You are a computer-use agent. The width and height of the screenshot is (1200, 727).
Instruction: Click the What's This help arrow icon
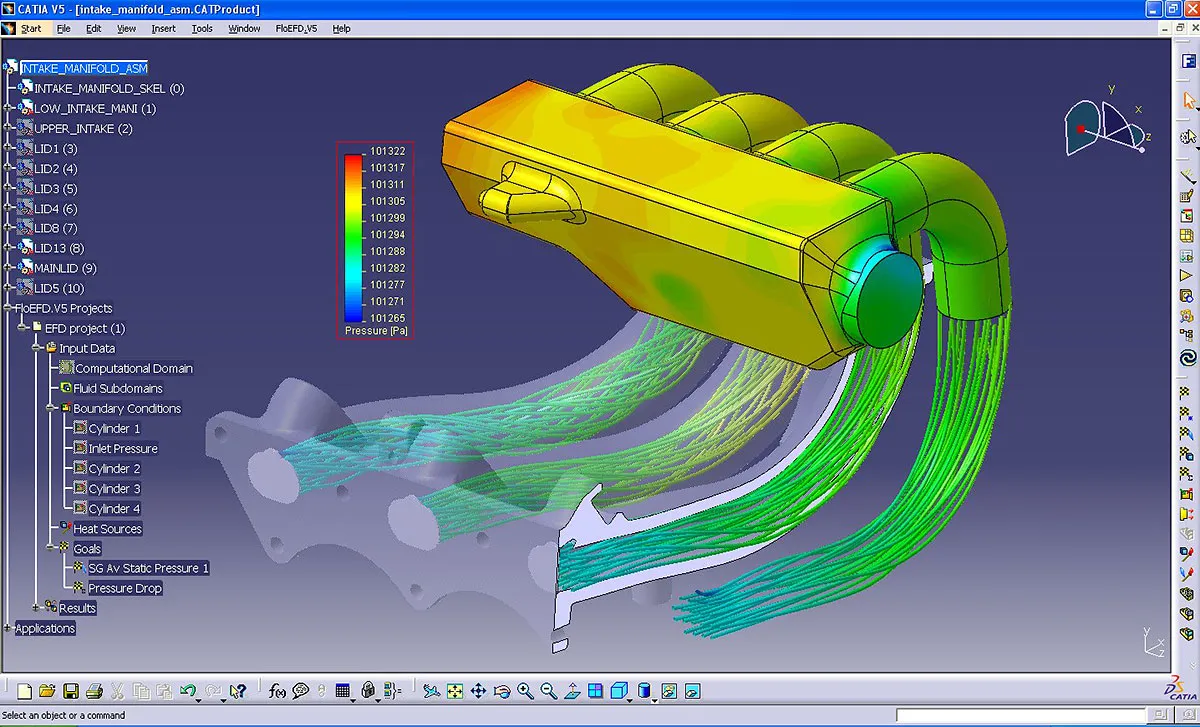(x=238, y=690)
